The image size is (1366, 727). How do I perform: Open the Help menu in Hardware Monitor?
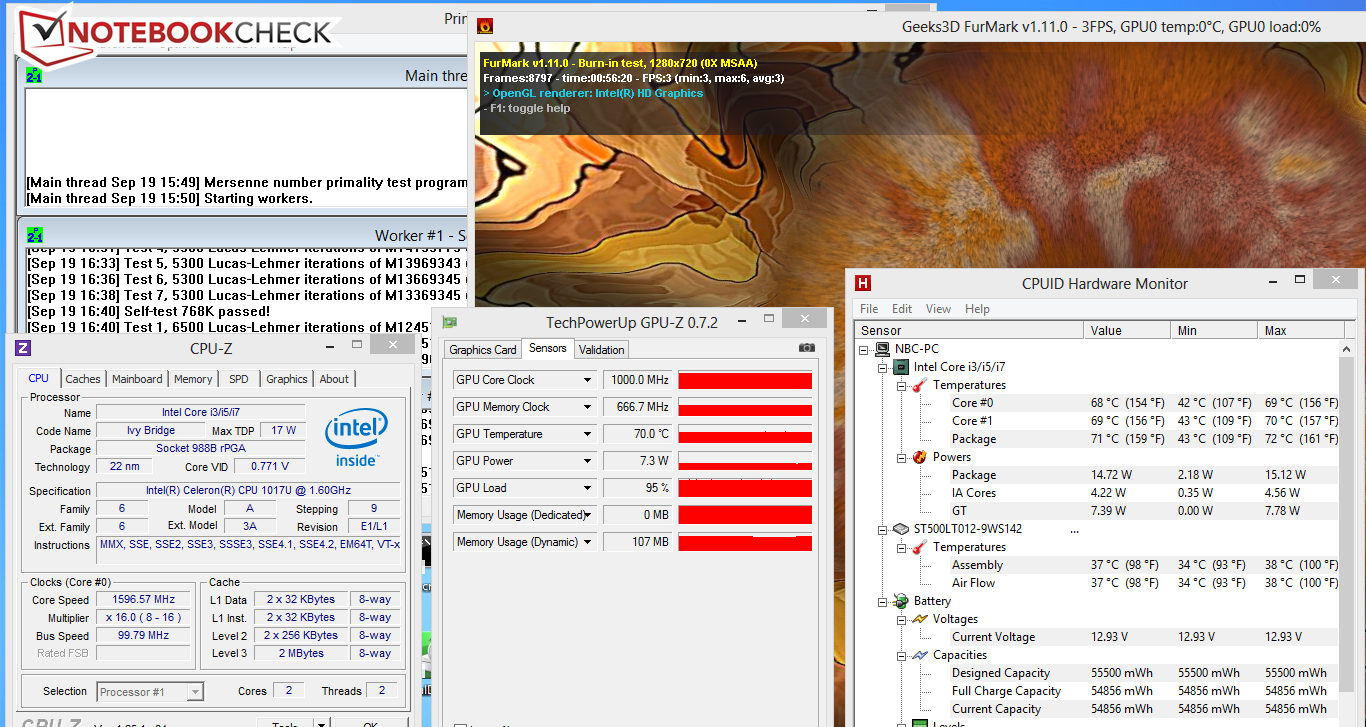[x=977, y=309]
